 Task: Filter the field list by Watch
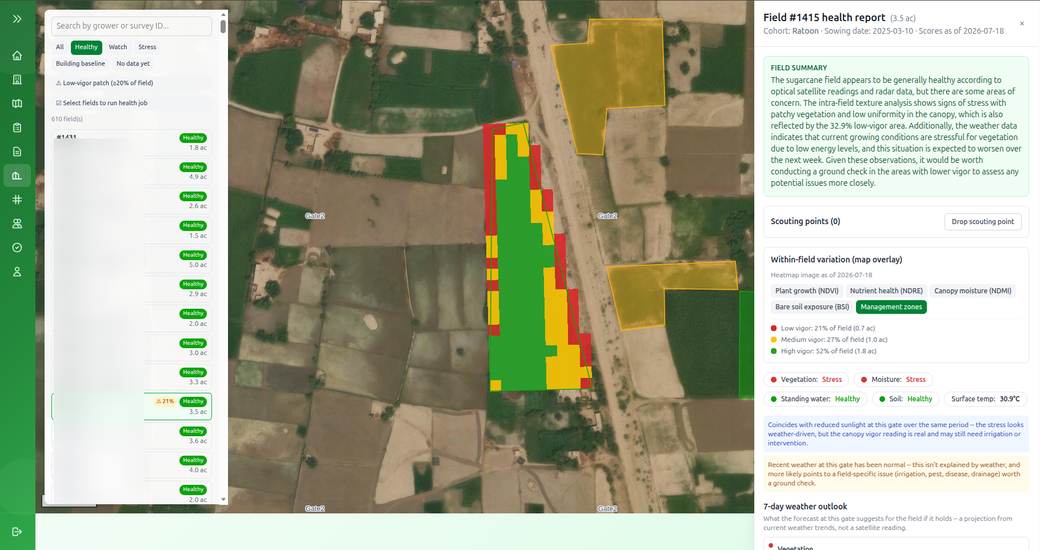point(118,47)
